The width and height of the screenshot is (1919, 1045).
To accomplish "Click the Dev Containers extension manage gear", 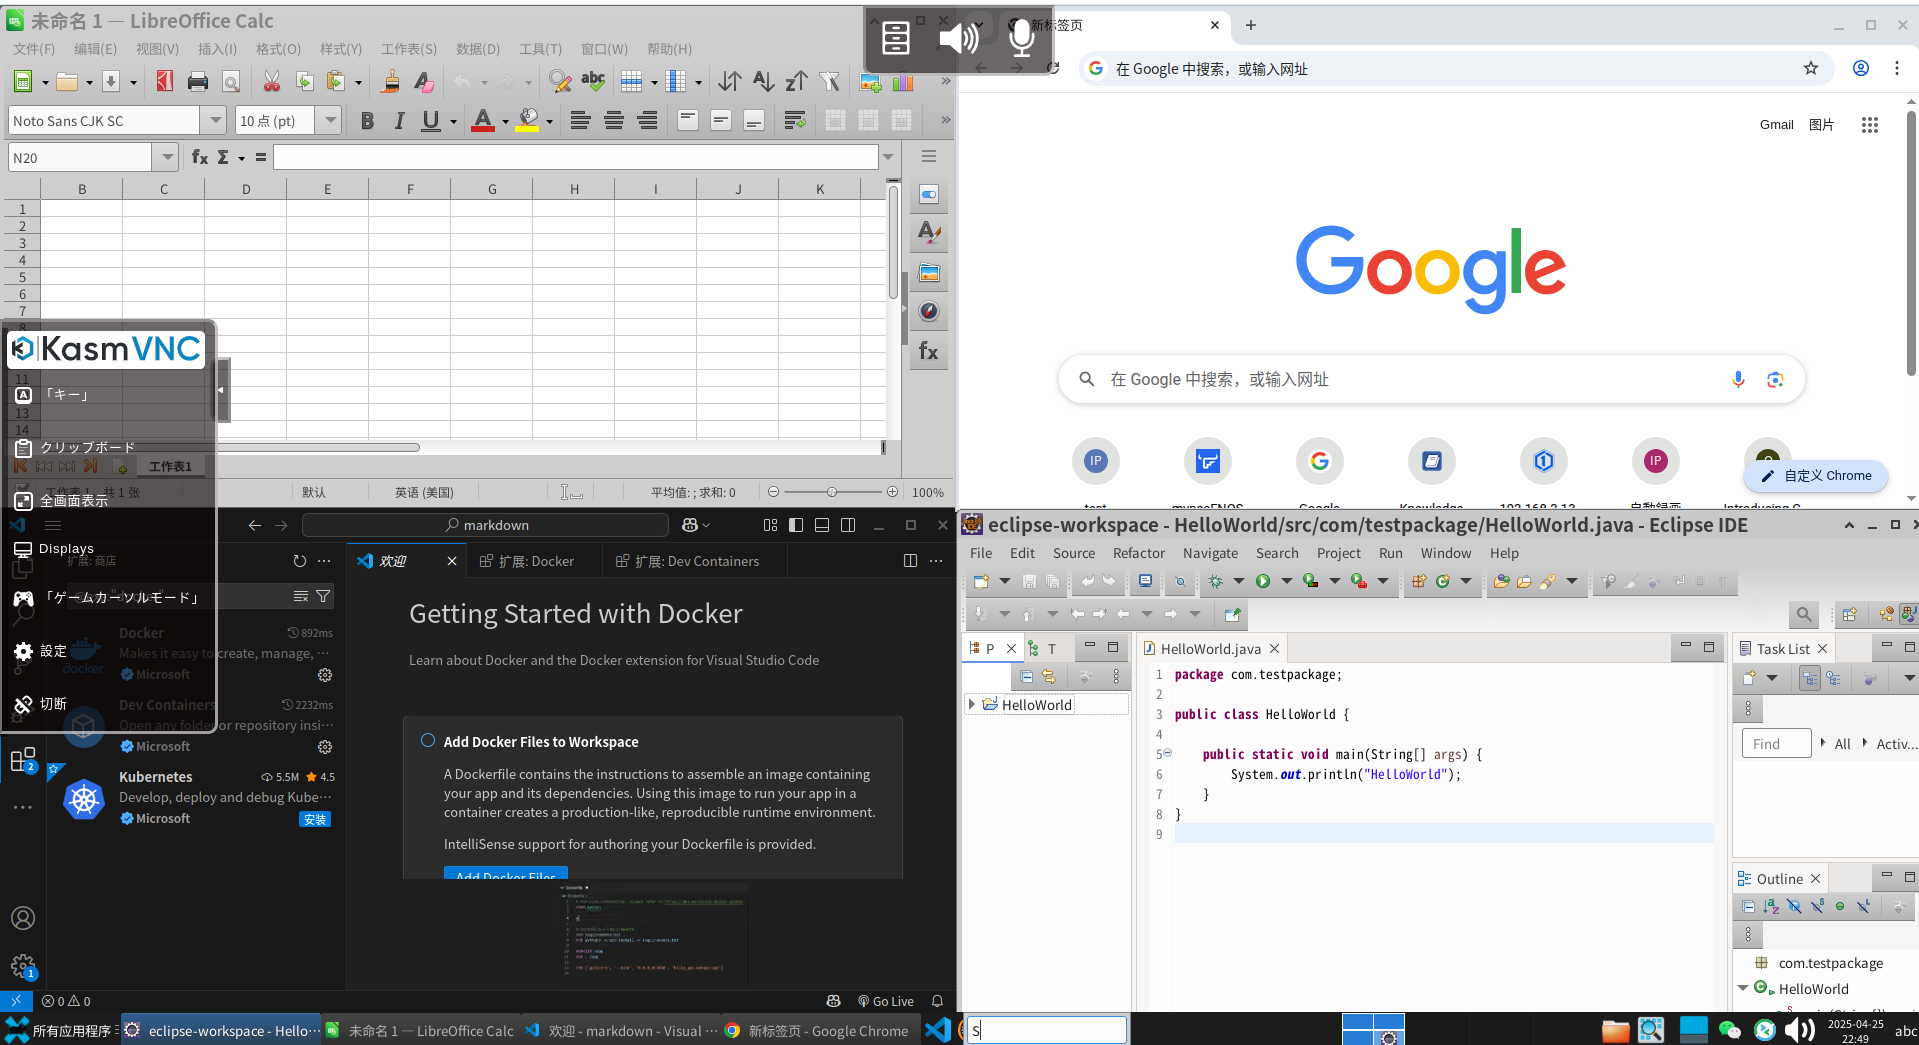I will [x=325, y=747].
